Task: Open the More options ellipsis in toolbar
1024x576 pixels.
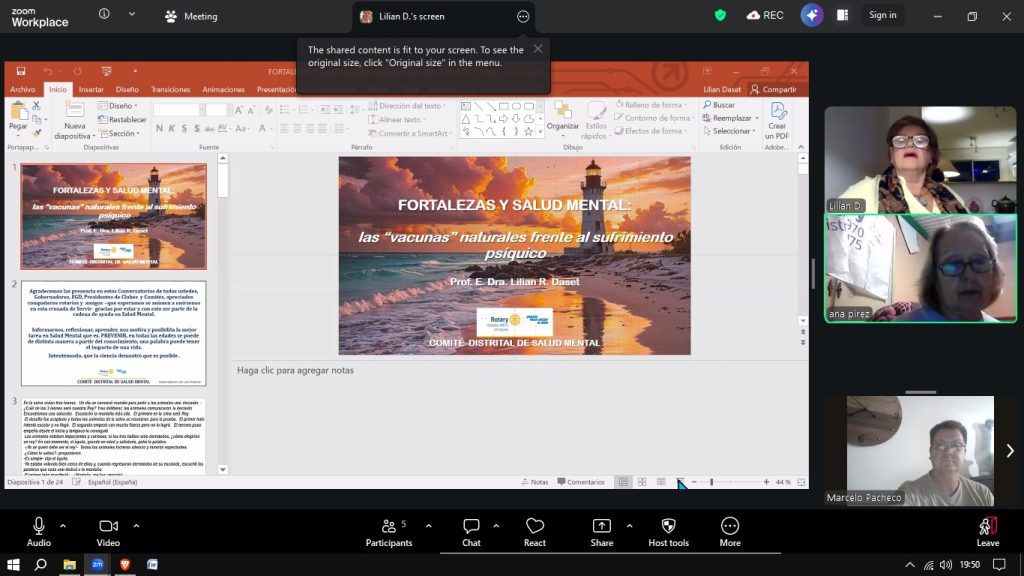Action: click(730, 531)
